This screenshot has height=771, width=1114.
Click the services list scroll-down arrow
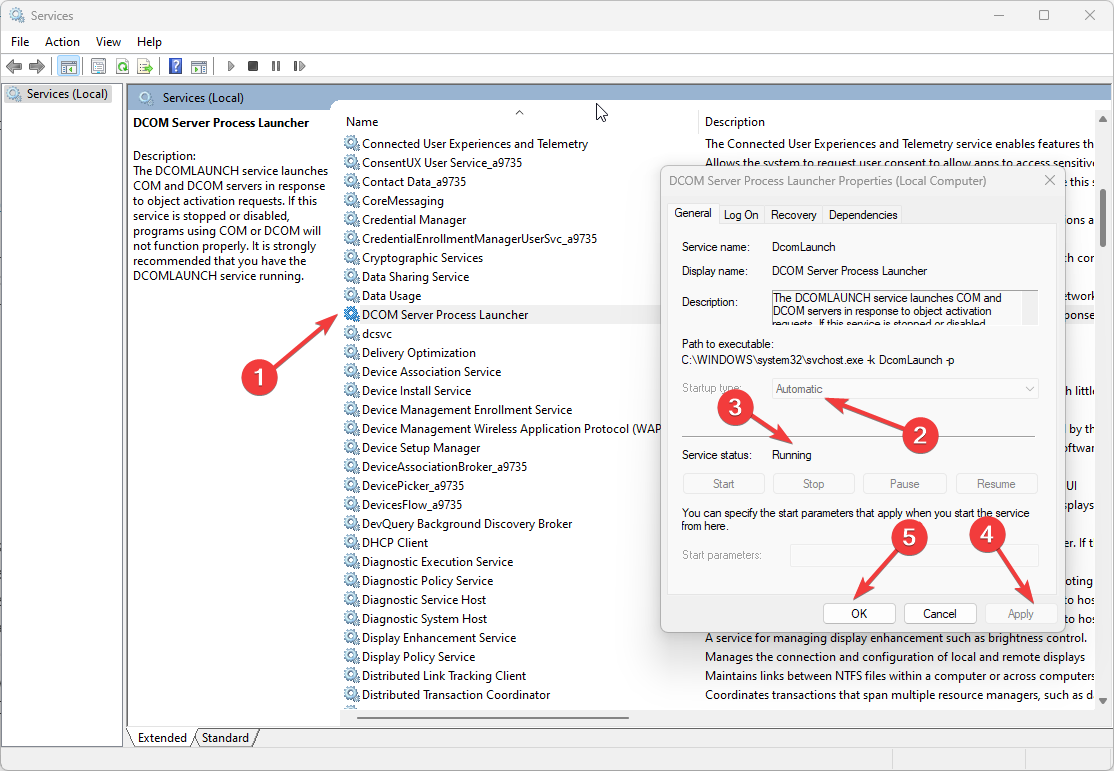click(x=1103, y=701)
